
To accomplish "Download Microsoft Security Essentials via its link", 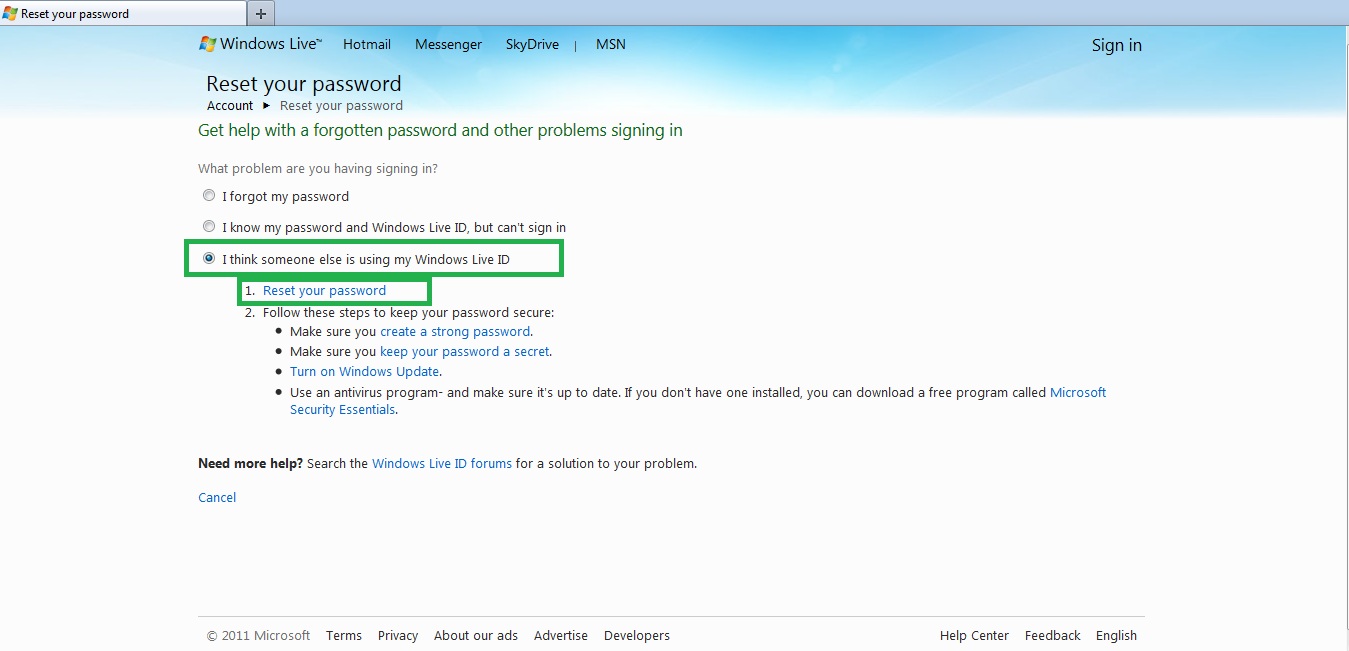I will pyautogui.click(x=1077, y=392).
